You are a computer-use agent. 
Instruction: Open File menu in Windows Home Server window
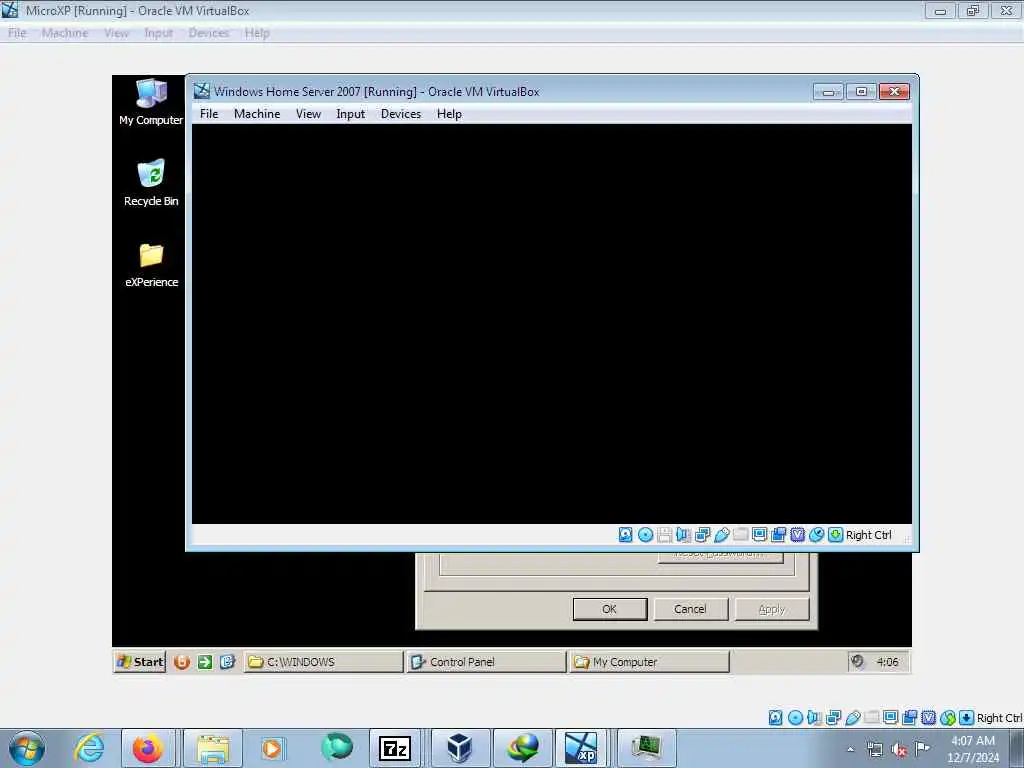point(209,114)
